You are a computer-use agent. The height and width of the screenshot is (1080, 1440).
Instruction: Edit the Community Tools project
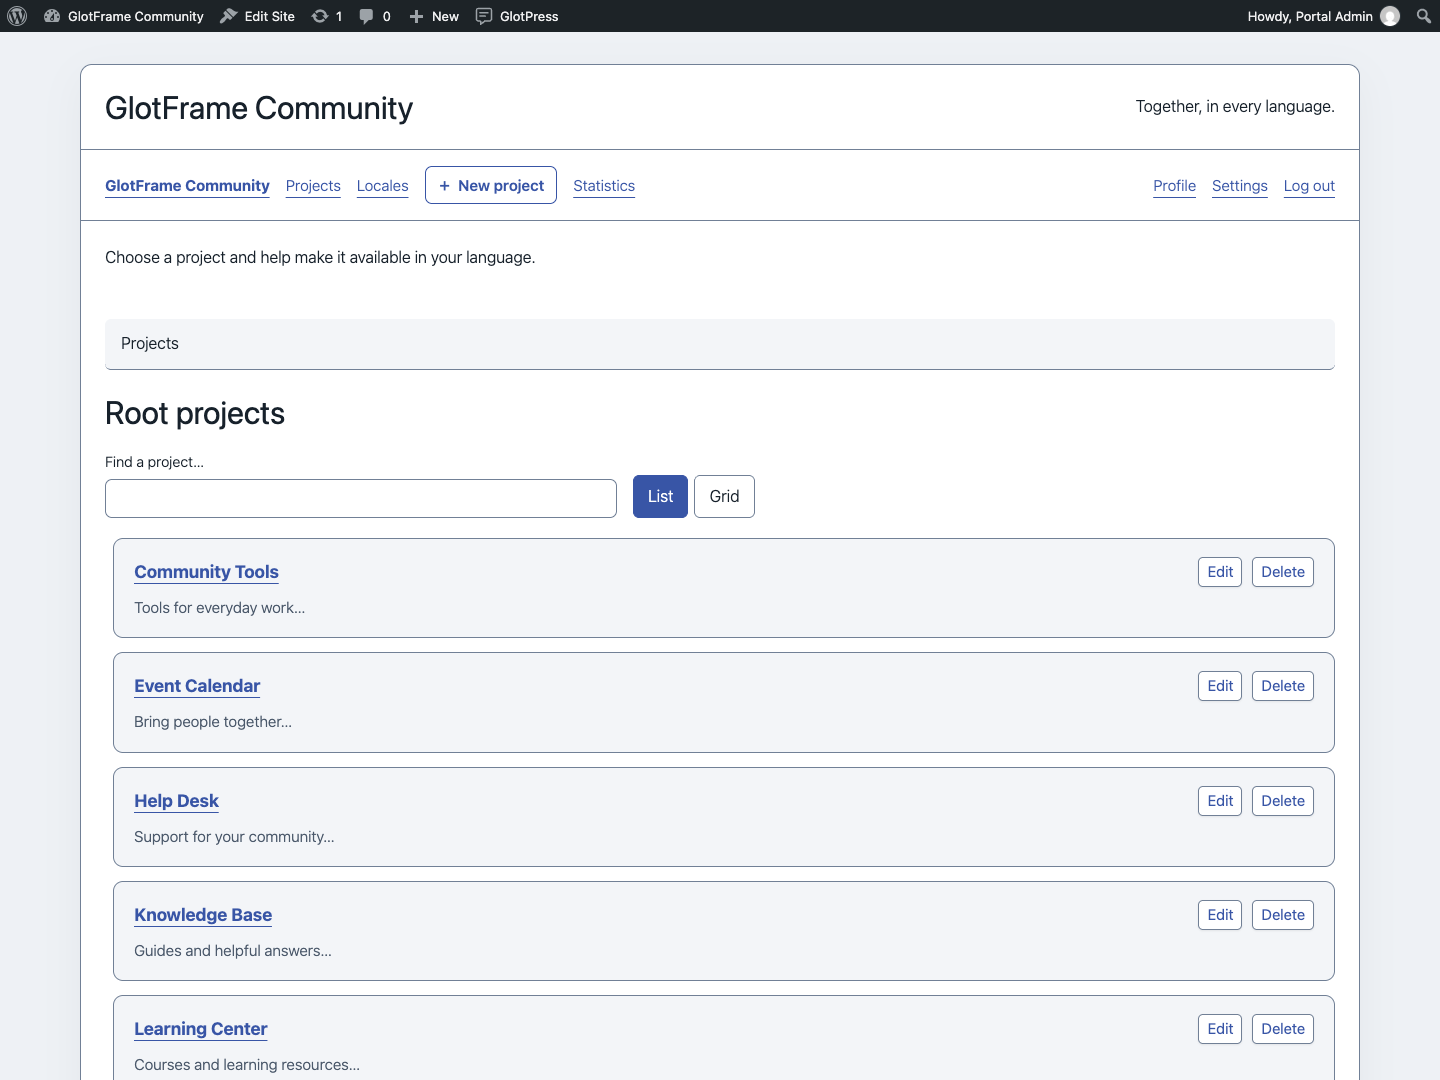click(1220, 572)
